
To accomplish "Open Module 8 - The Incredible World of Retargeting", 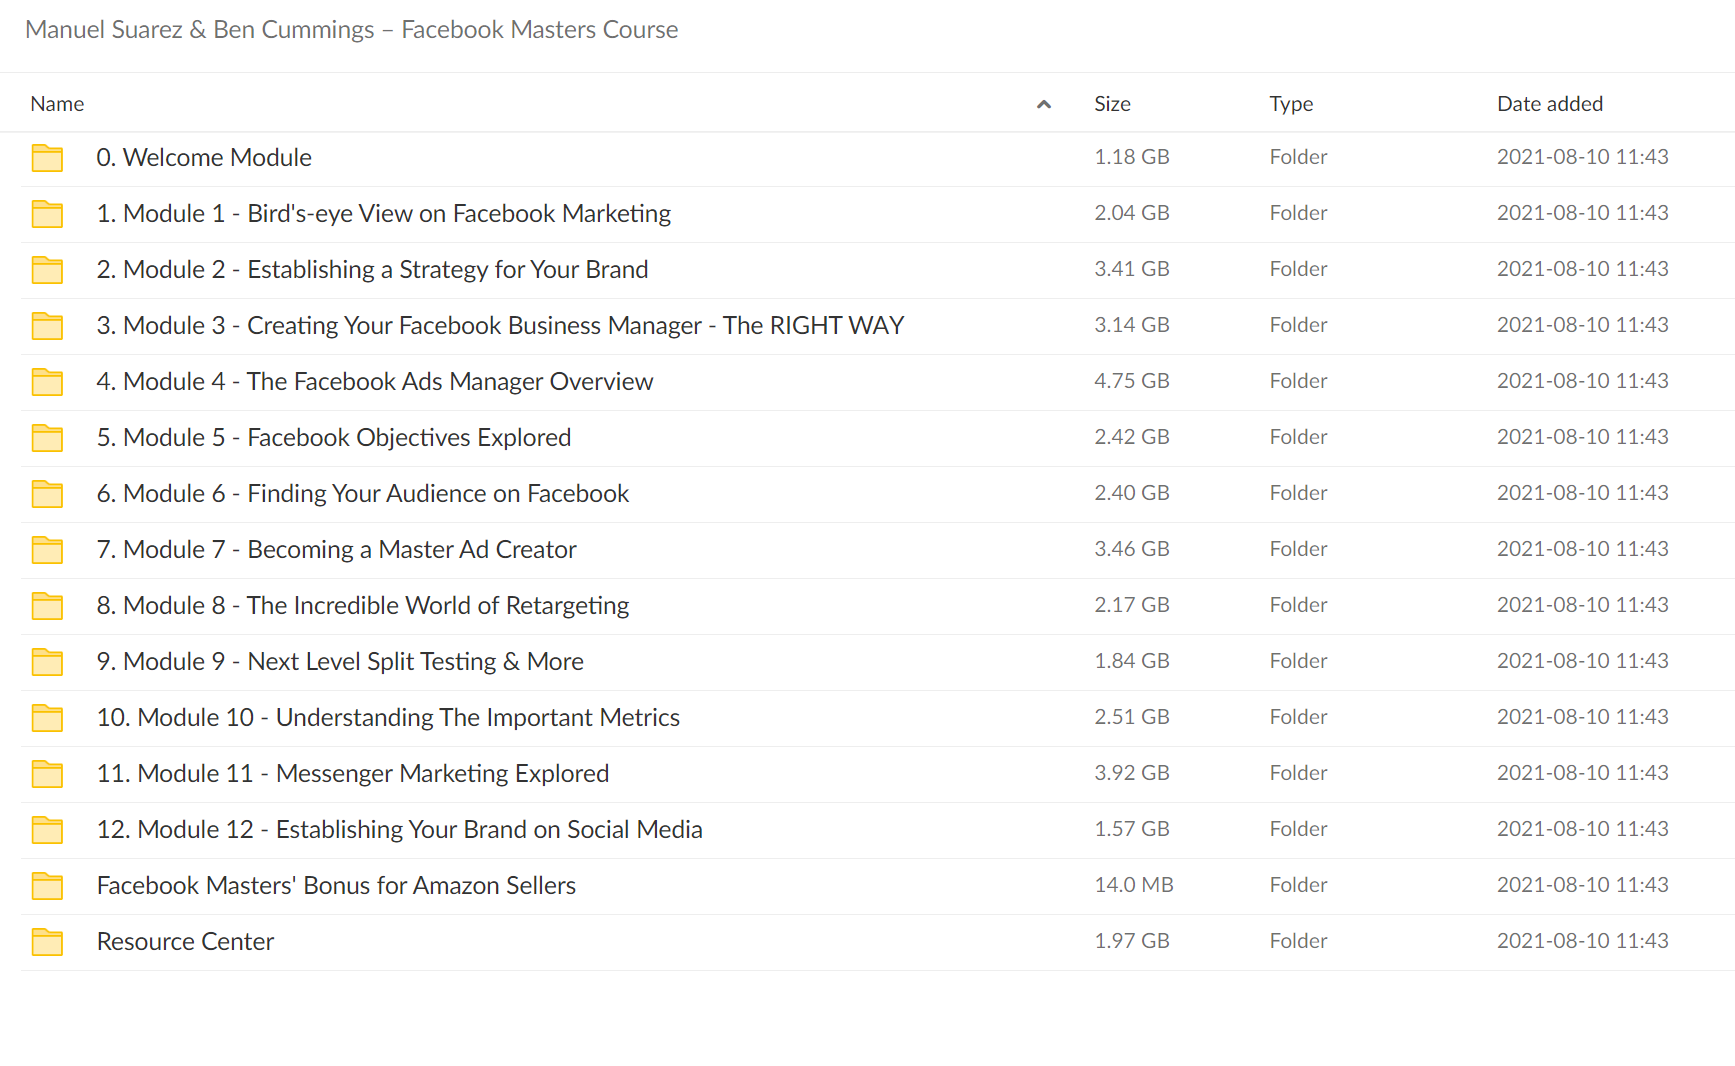I will pos(363,606).
